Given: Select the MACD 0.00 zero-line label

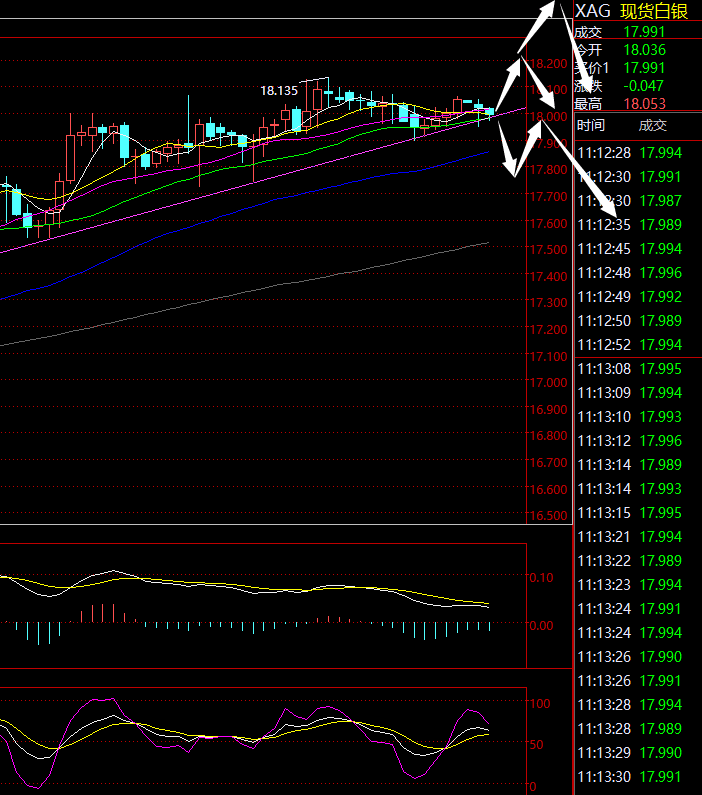Looking at the screenshot, I should [x=541, y=626].
